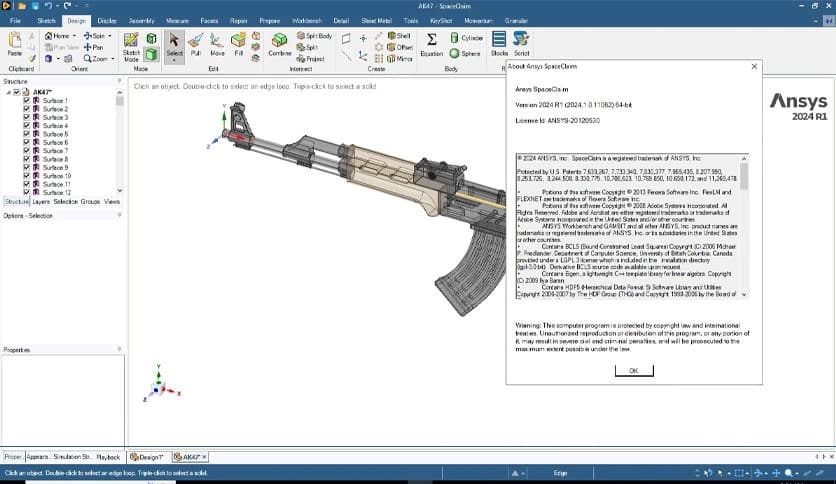Toggle checkbox for Surface 3

click(27, 117)
